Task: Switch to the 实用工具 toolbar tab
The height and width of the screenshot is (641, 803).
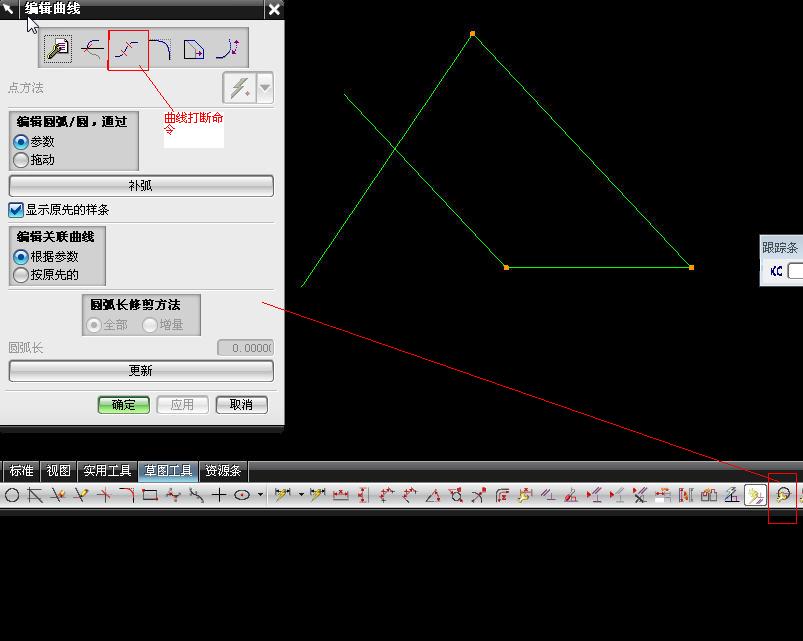Action: (x=107, y=471)
